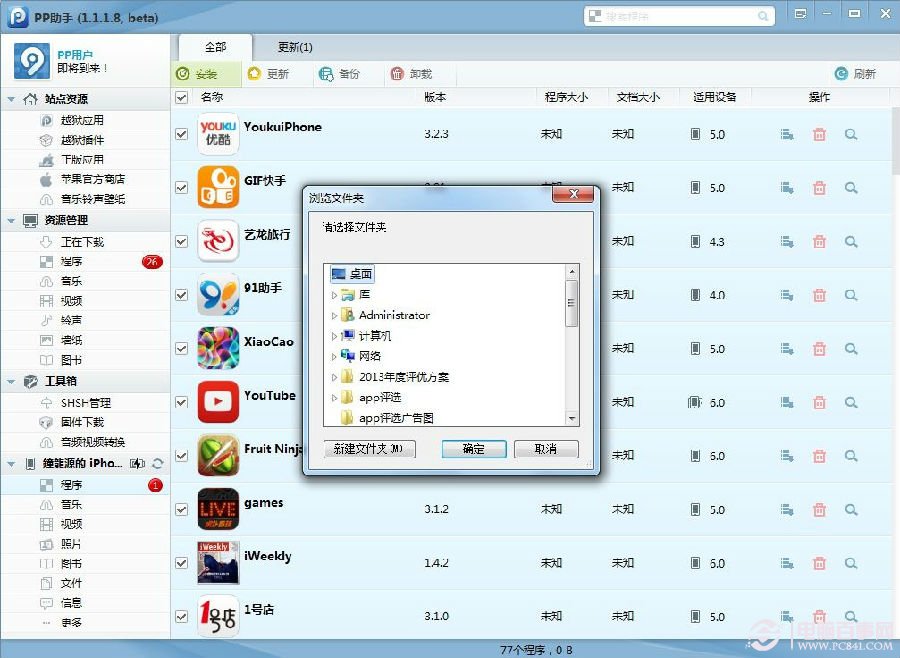The image size is (900, 658).
Task: Expand the 2013年度评优方案 folder
Action: [x=334, y=377]
